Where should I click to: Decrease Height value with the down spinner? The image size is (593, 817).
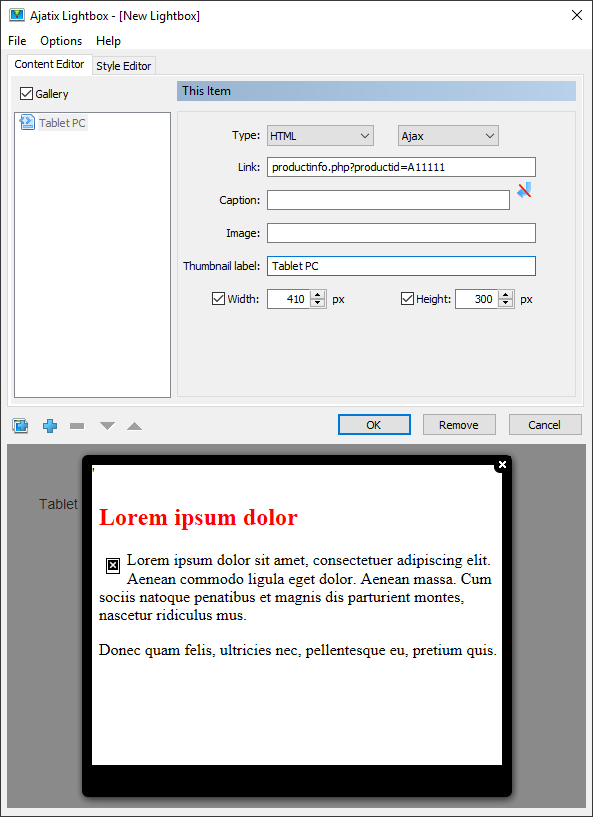(x=505, y=303)
